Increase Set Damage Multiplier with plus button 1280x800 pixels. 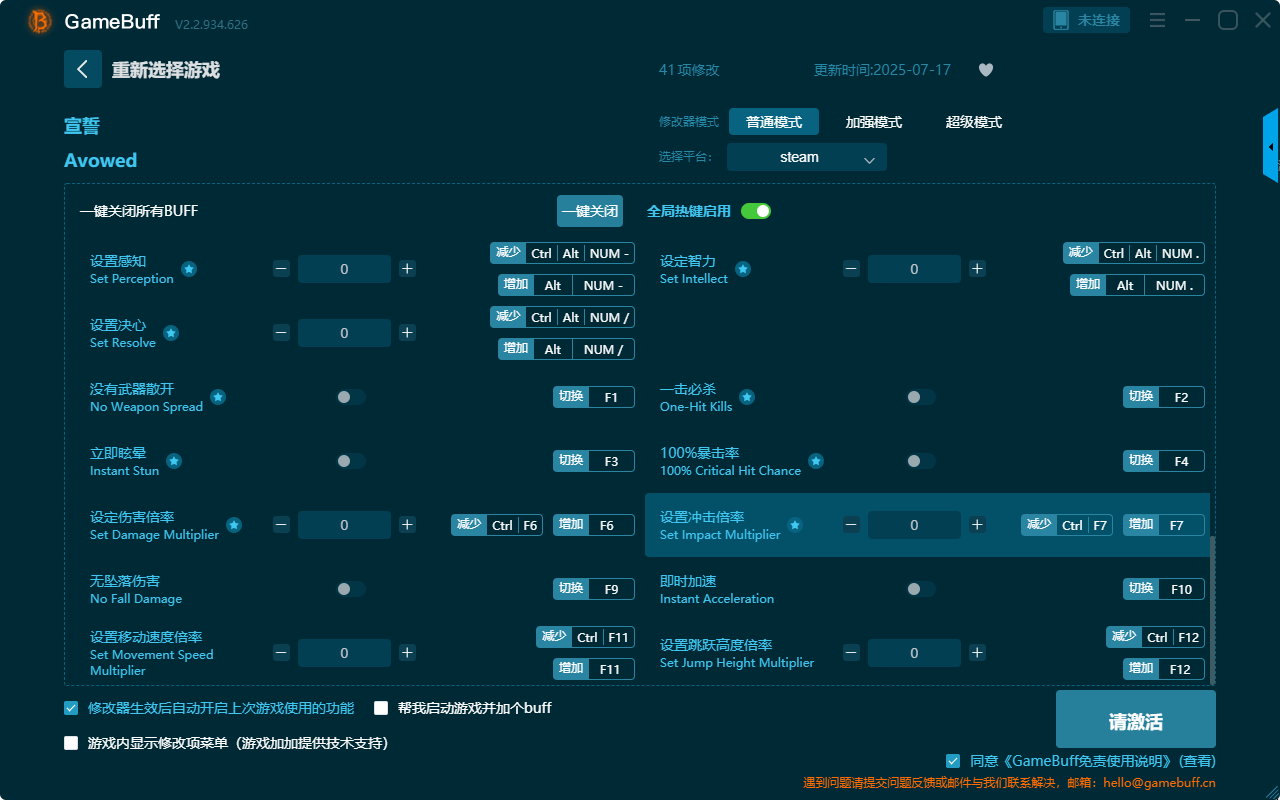click(407, 525)
